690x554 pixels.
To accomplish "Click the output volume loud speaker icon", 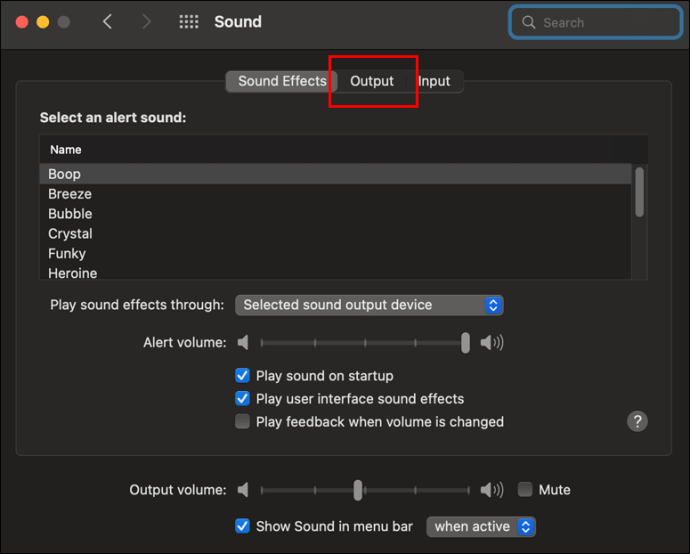I will tap(492, 490).
